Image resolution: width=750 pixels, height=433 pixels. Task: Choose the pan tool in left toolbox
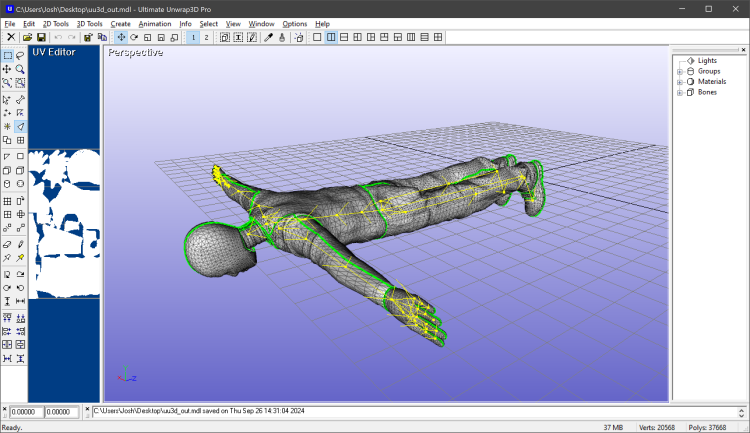tap(7, 69)
